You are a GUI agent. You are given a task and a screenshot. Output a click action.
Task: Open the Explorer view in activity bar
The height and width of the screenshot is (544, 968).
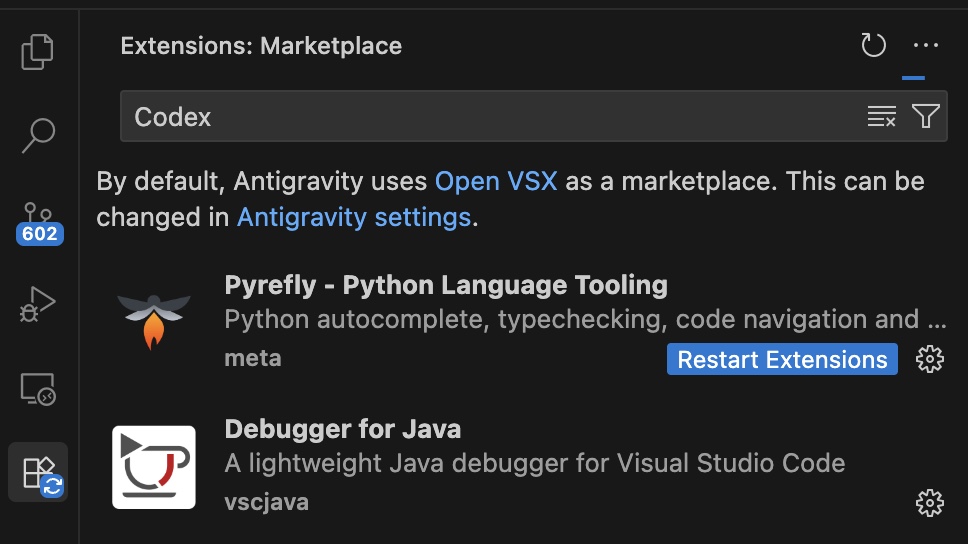click(38, 52)
